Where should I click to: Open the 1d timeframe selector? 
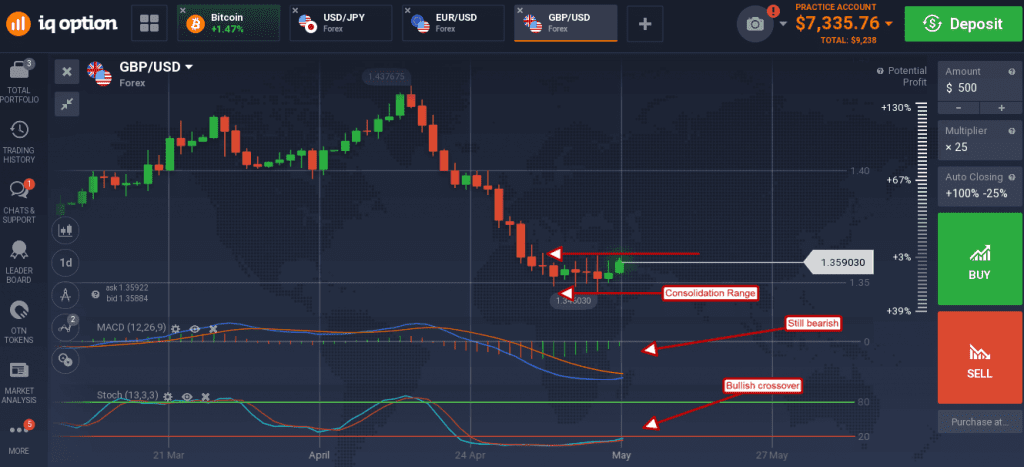(x=66, y=262)
